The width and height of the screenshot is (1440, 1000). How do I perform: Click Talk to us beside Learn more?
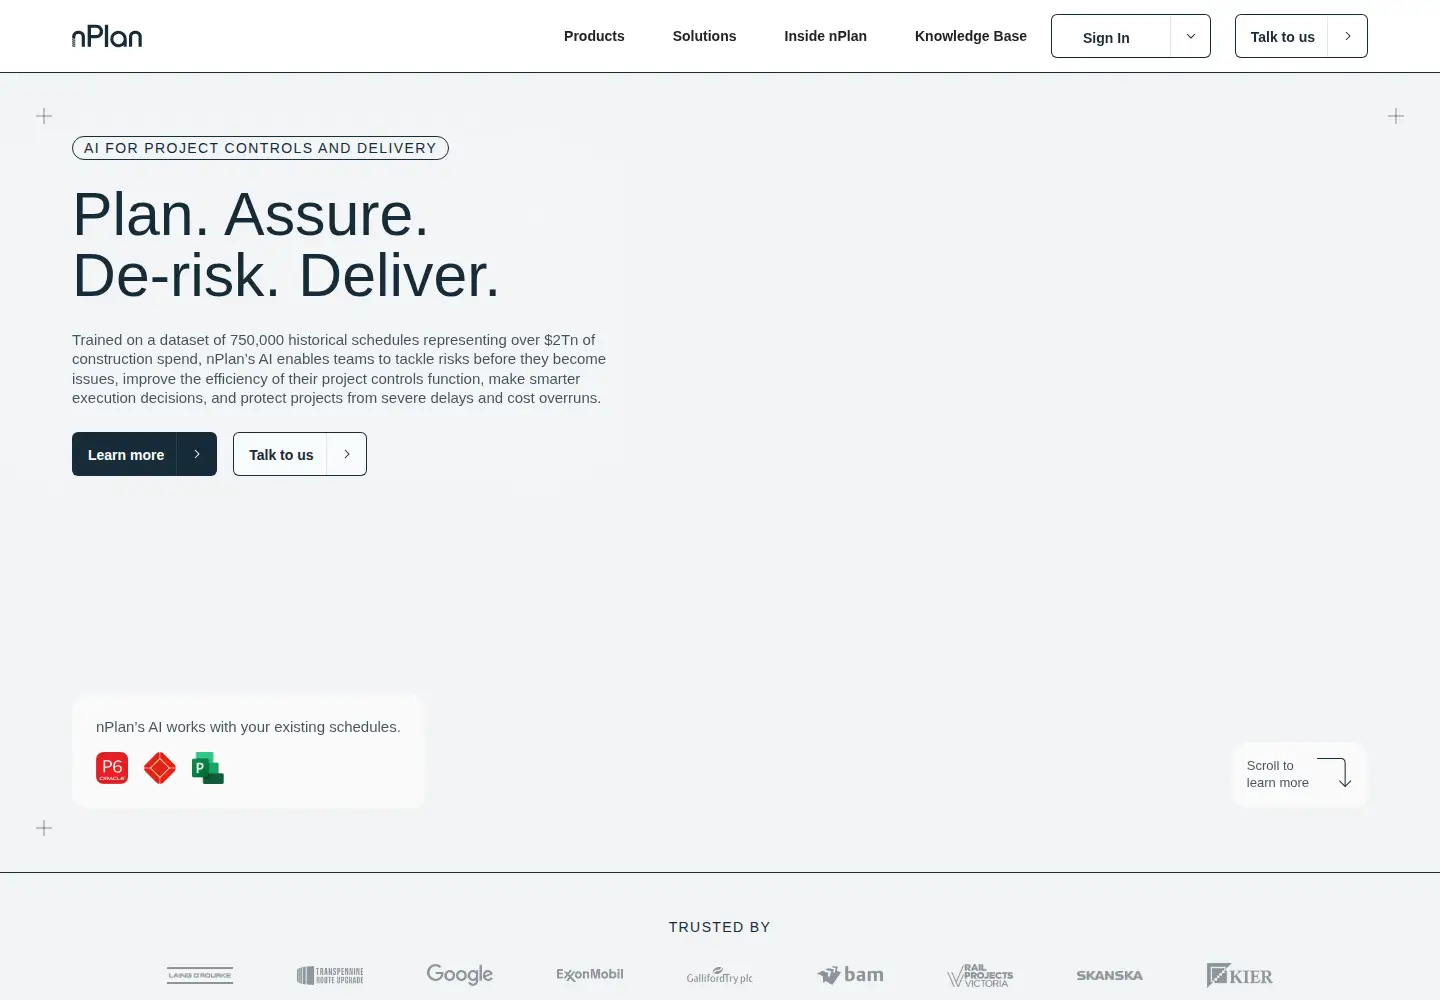click(x=300, y=454)
